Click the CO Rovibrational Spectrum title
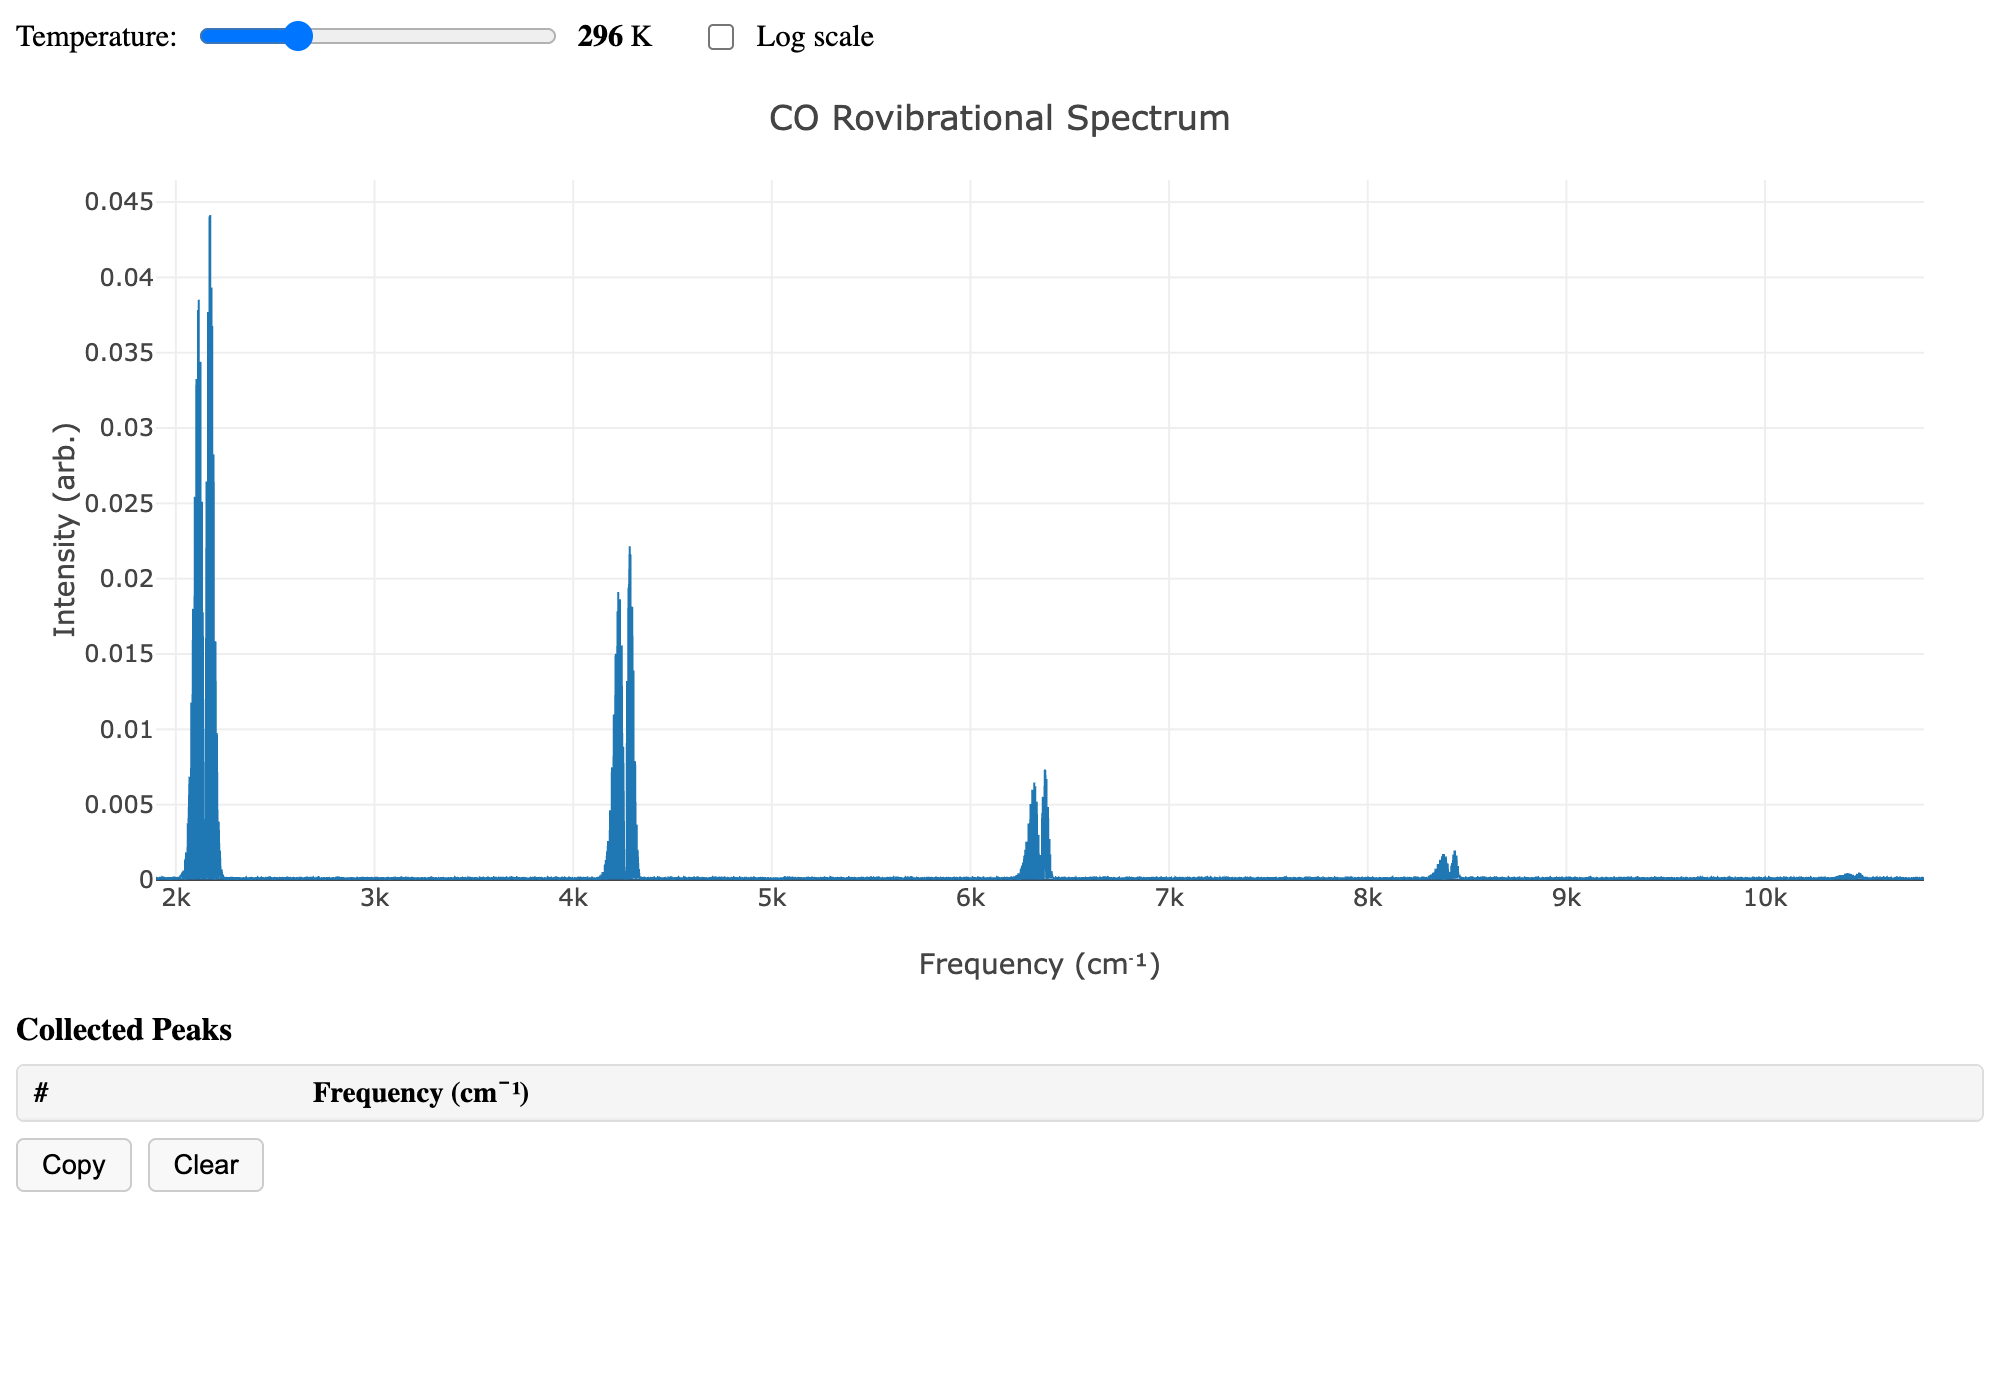The width and height of the screenshot is (2000, 1400). pos(999,118)
